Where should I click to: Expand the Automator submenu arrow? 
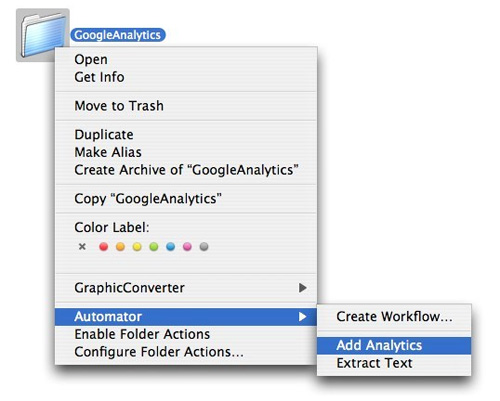click(302, 316)
